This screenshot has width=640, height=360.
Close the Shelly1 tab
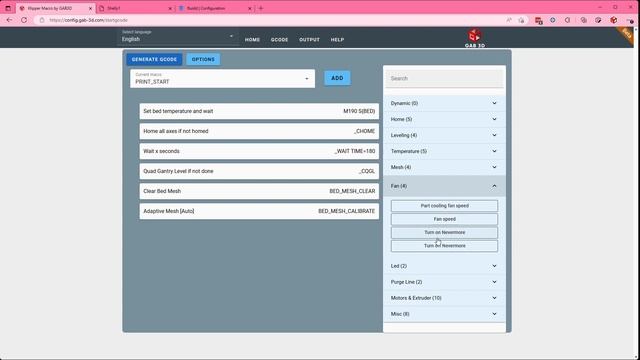[x=170, y=8]
